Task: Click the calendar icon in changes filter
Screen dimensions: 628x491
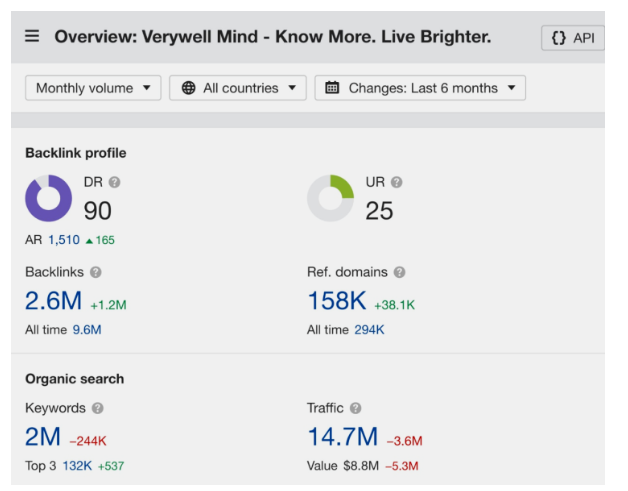Action: click(332, 87)
